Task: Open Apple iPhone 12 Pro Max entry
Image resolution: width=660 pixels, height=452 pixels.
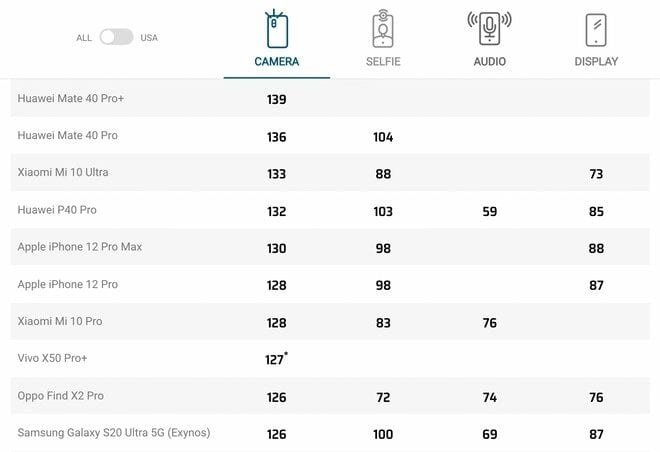Action: tap(80, 247)
